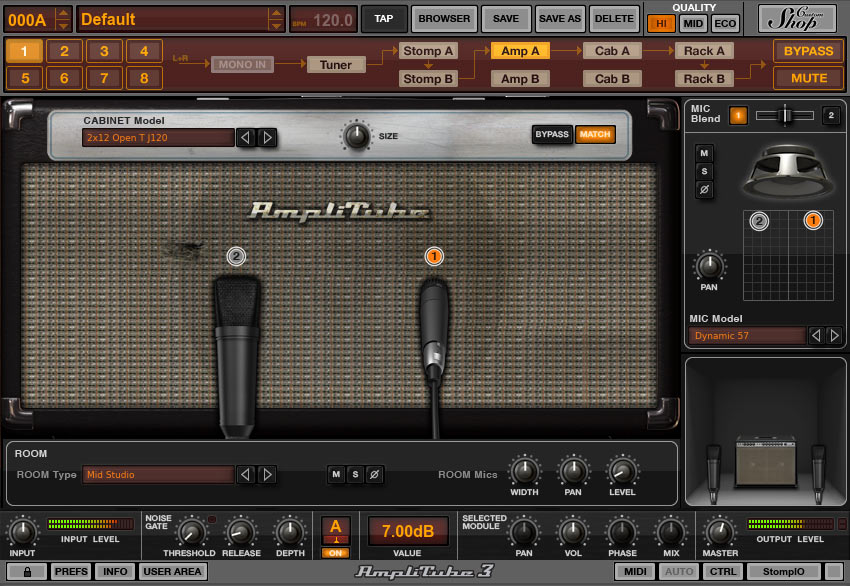
Task: Select previous cabinet model arrow
Action: (x=245, y=138)
